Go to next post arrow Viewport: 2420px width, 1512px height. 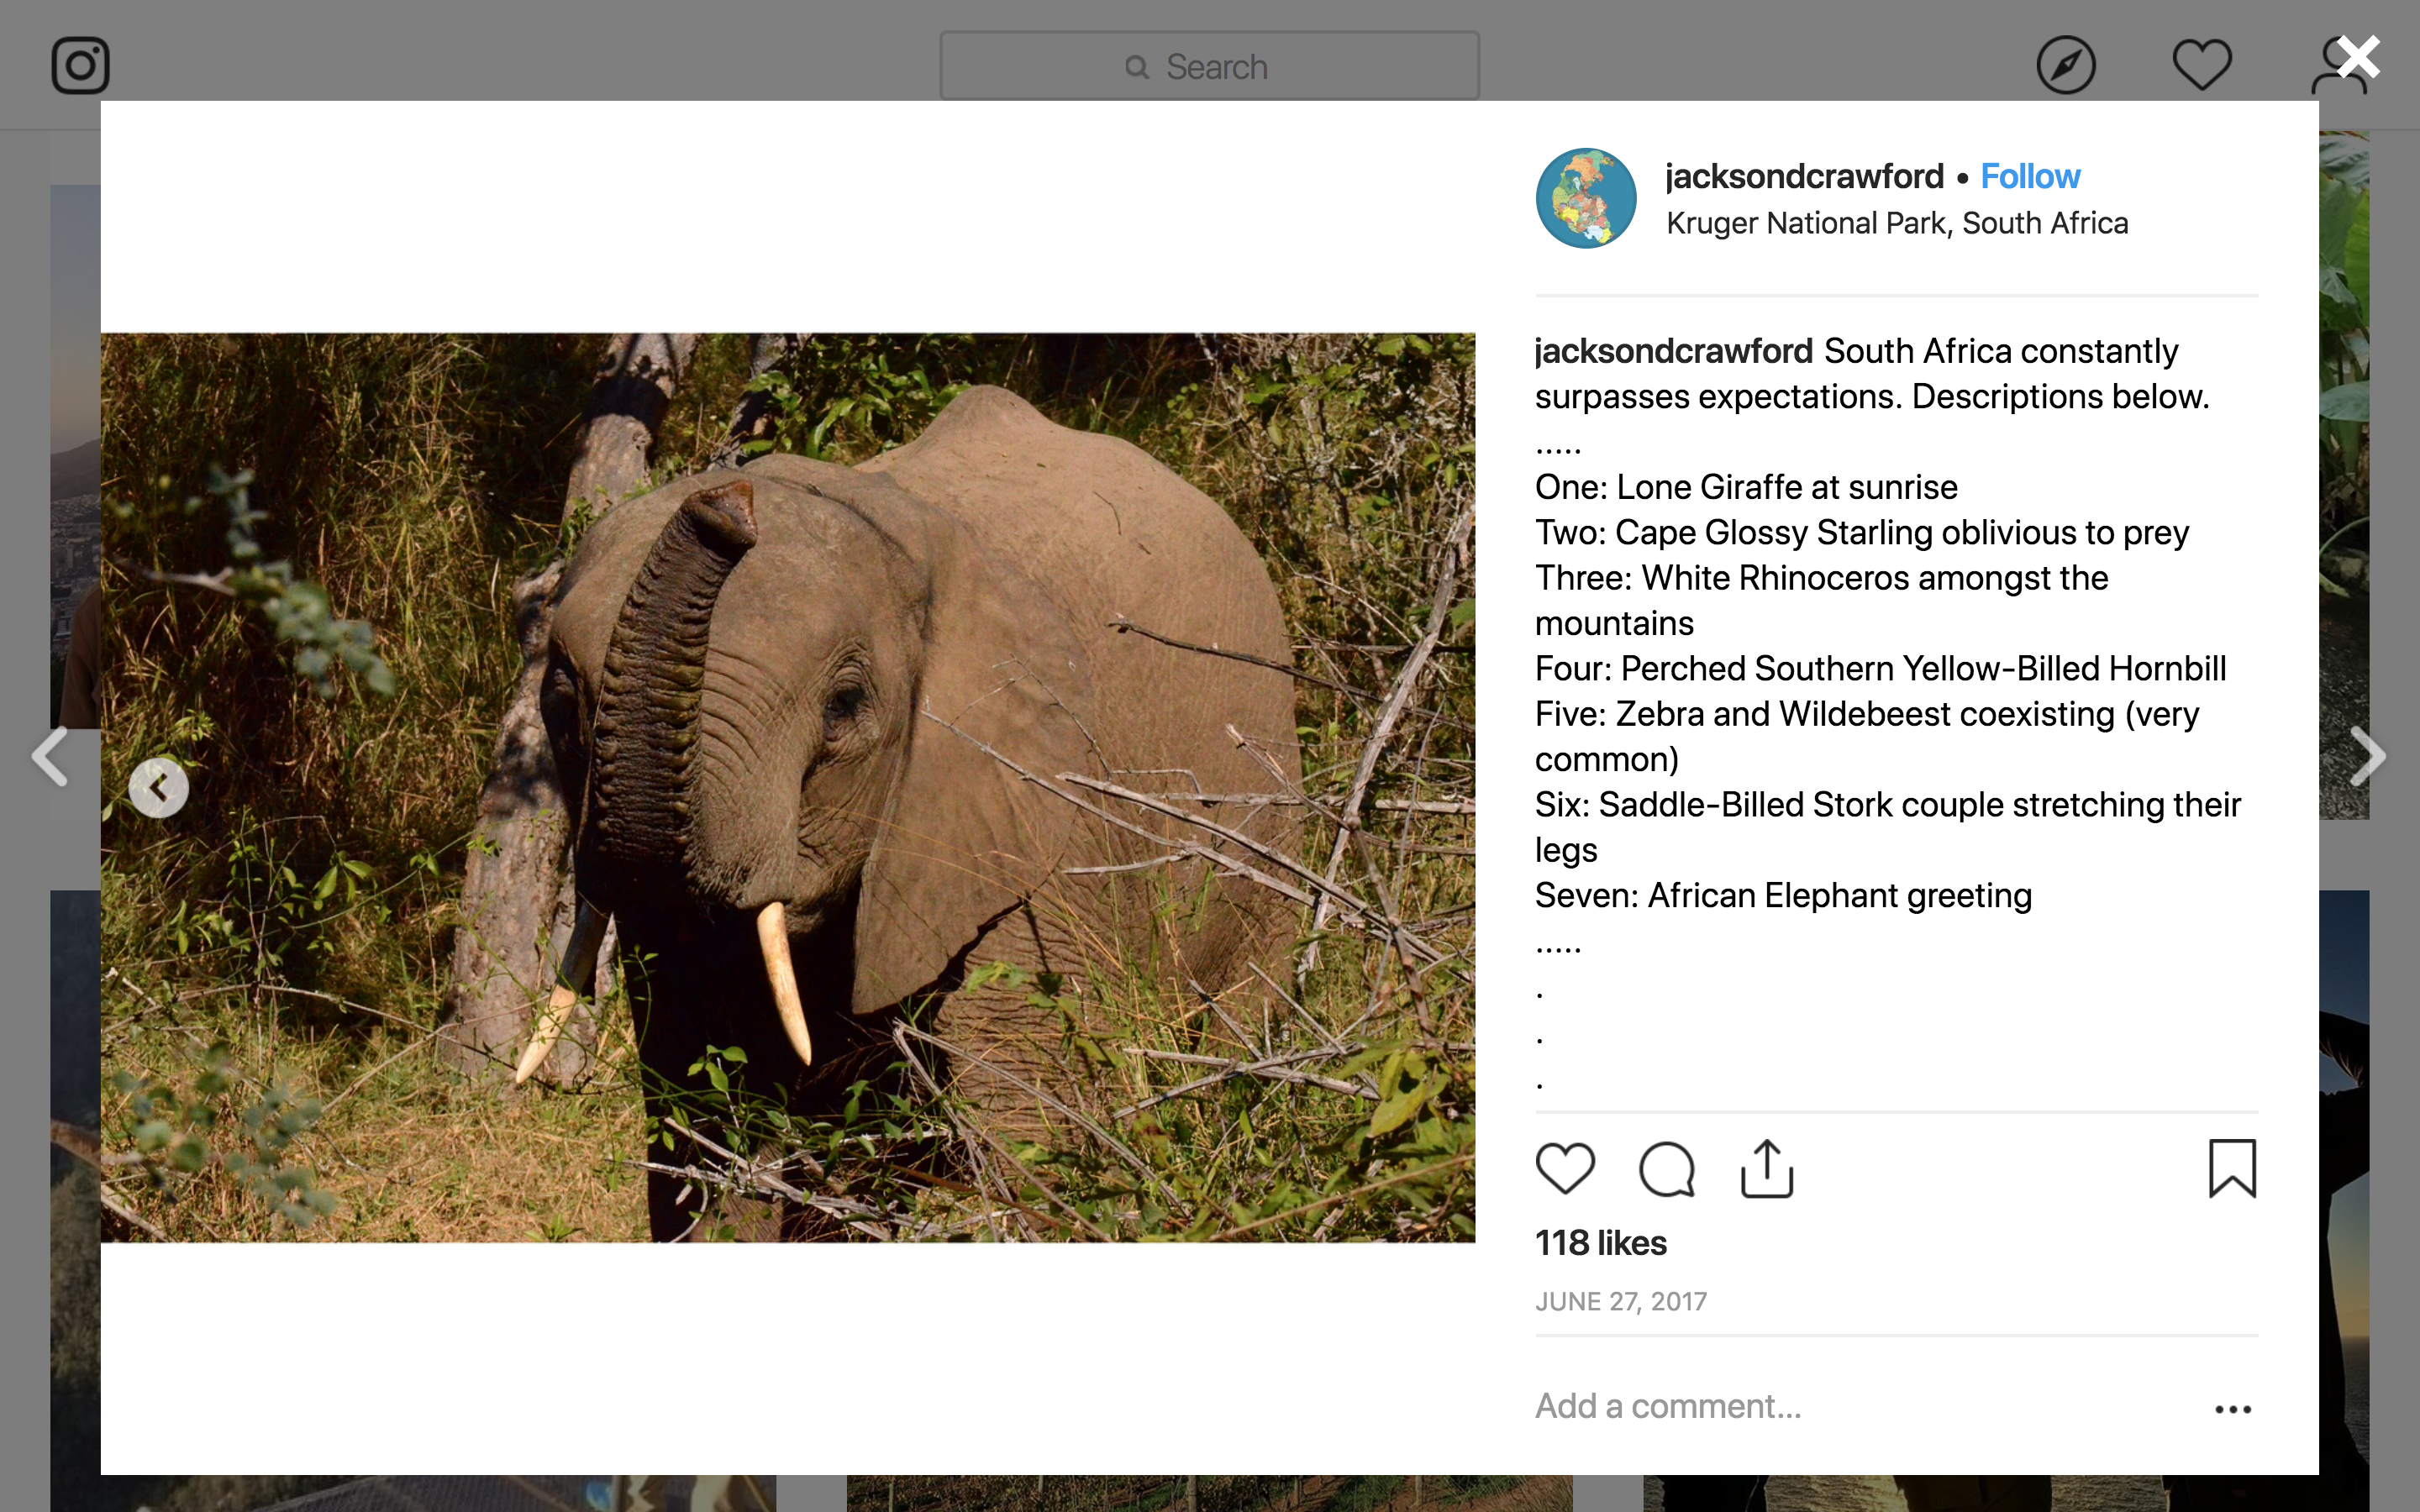click(x=2368, y=756)
